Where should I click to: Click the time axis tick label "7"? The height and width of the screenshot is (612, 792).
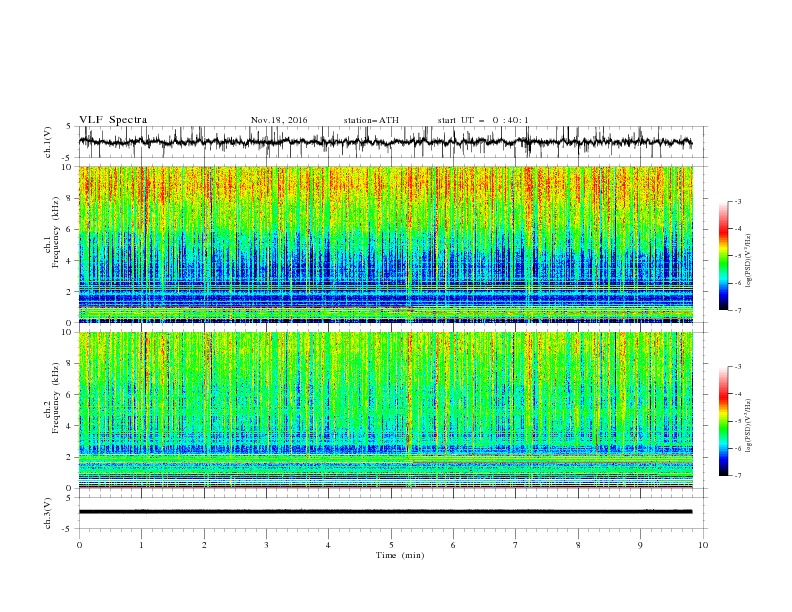pos(516,545)
